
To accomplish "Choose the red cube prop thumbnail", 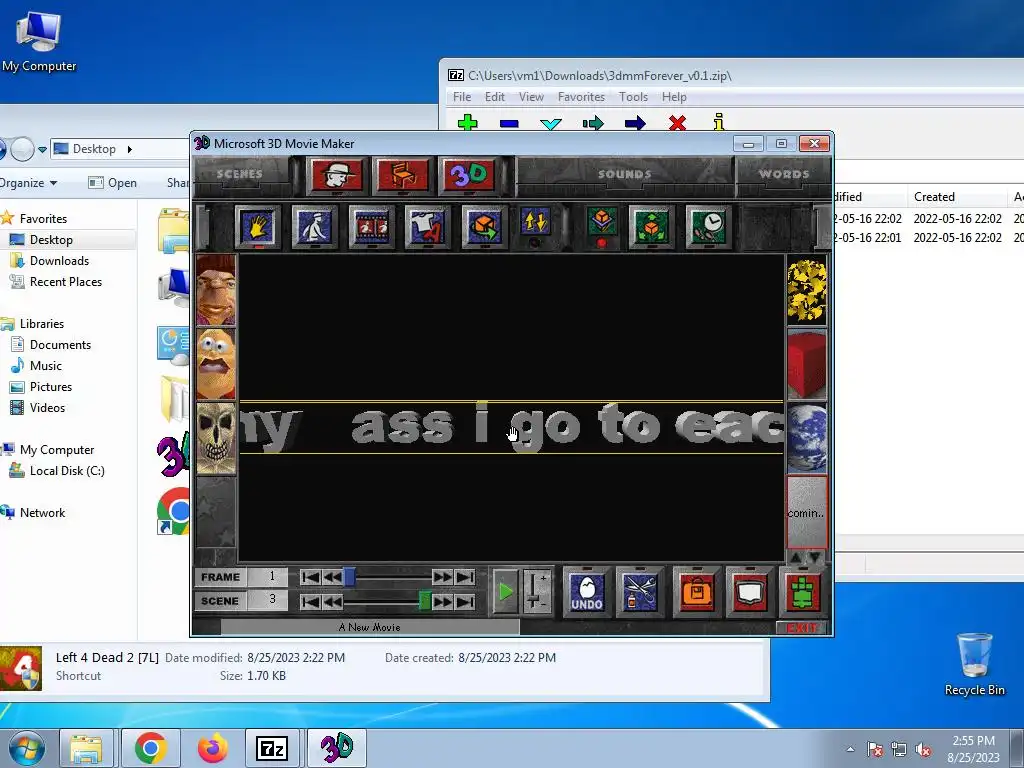I will [807, 364].
